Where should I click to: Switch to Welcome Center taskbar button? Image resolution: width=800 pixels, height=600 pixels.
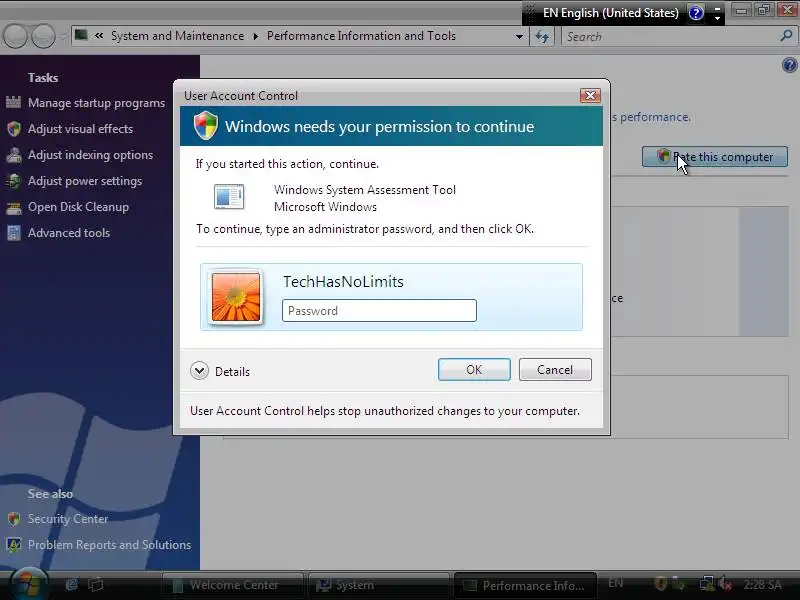coord(233,585)
